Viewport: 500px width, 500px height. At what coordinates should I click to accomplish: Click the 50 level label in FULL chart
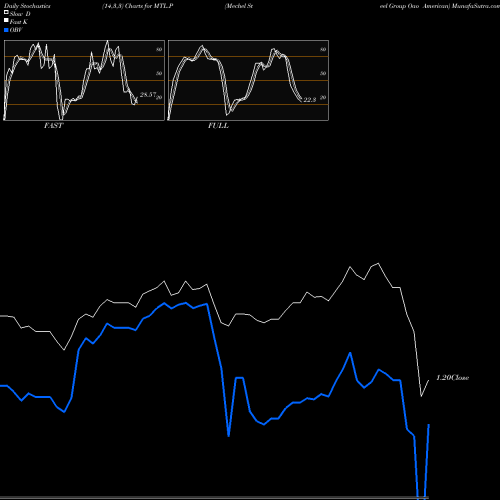[323, 73]
